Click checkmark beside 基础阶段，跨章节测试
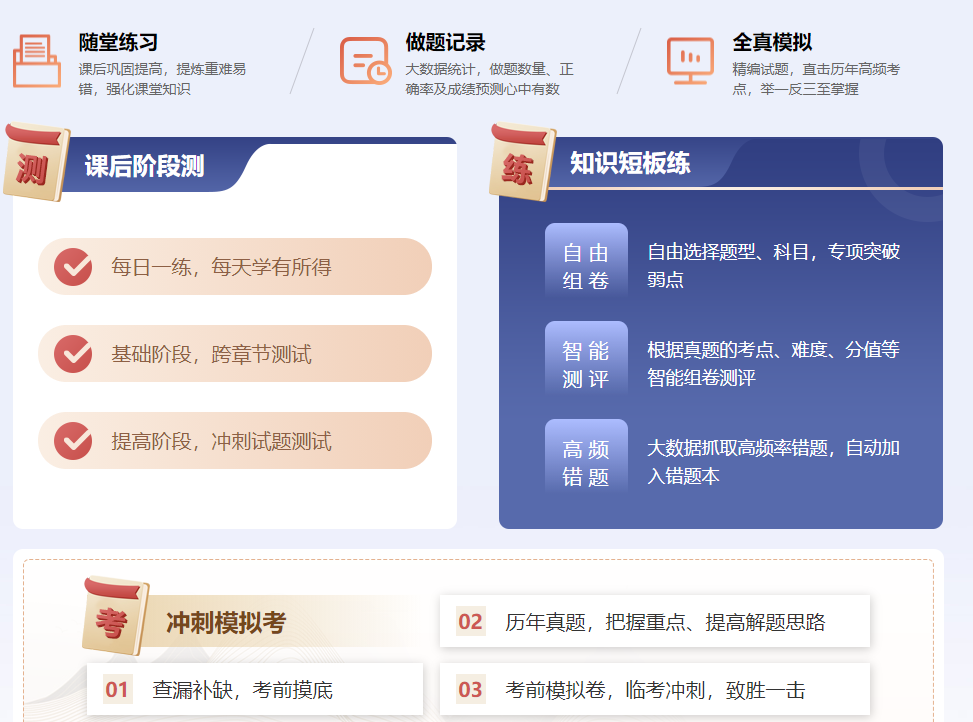This screenshot has height=722, width=973. pos(73,354)
